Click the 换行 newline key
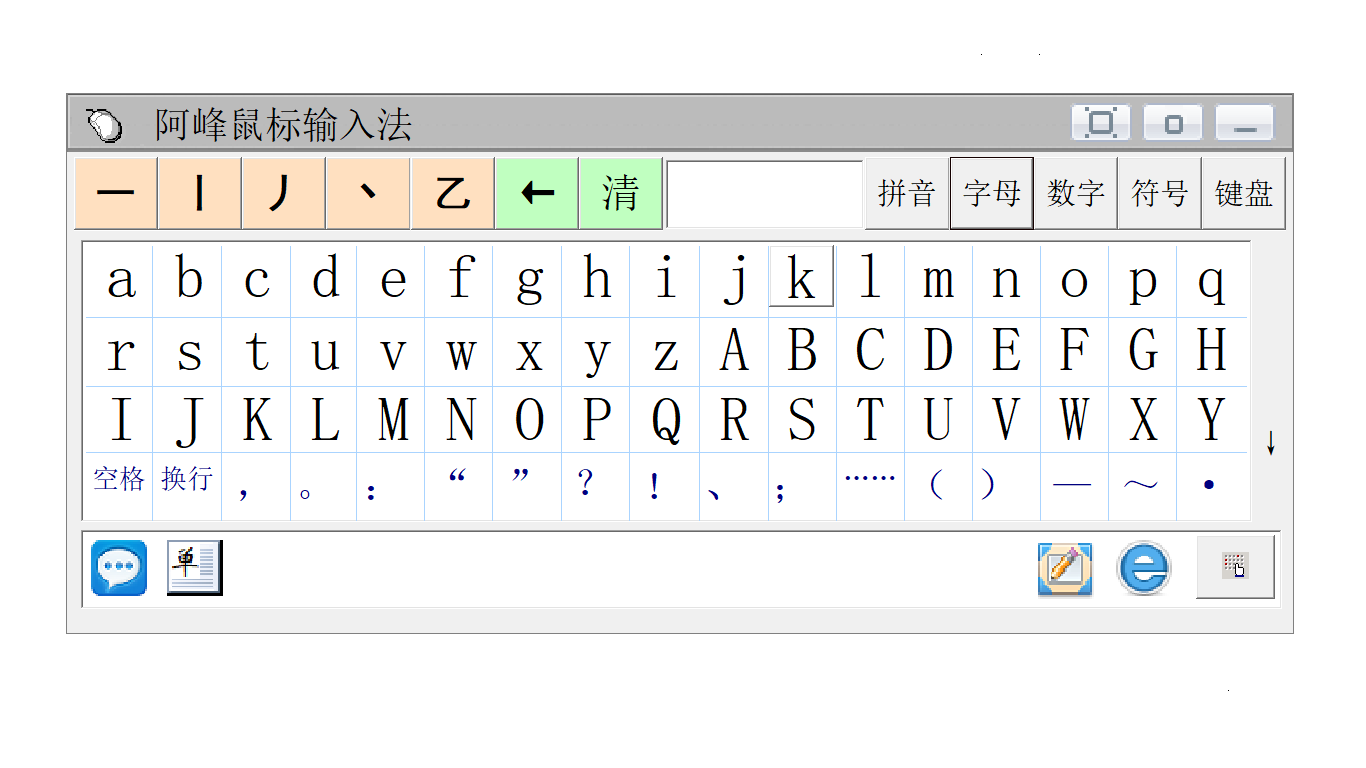 (188, 486)
